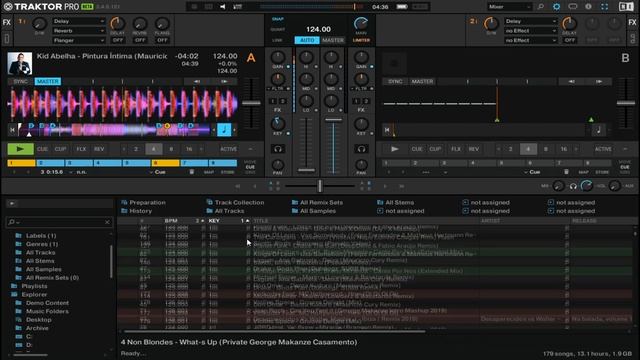The width and height of the screenshot is (640, 360).
Task: Click Deck B key lock note icon
Action: coord(598,130)
